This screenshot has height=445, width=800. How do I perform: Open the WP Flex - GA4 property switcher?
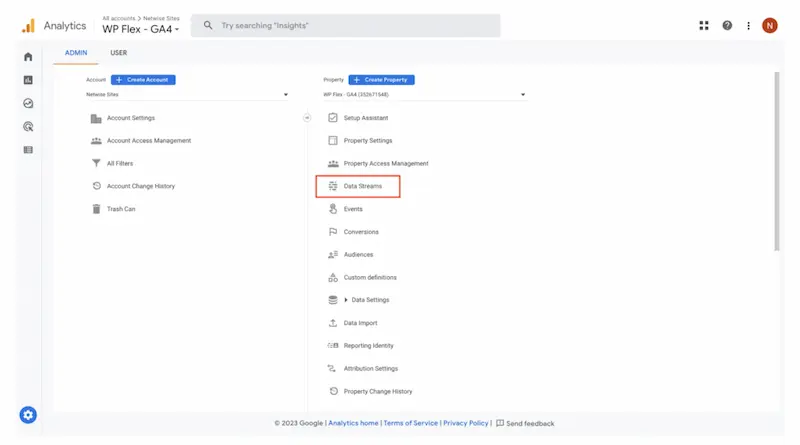pos(141,29)
